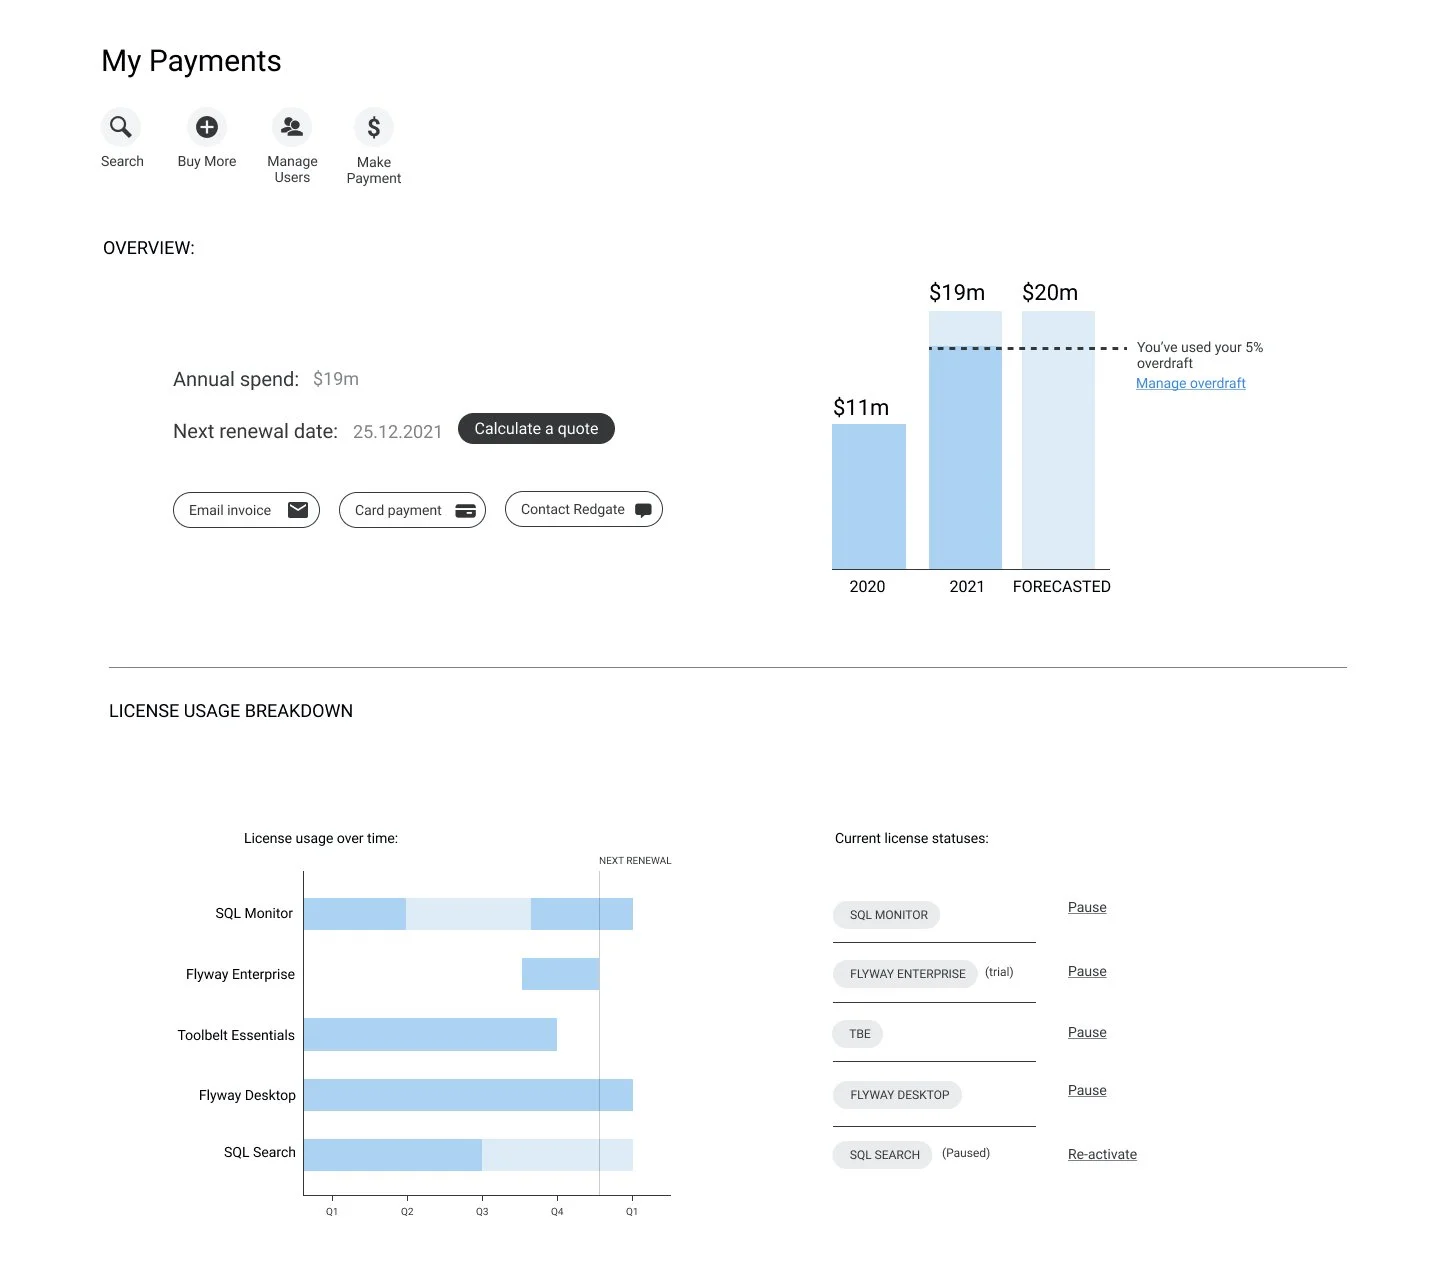Click credit card icon in Card payment button

pyautogui.click(x=465, y=511)
